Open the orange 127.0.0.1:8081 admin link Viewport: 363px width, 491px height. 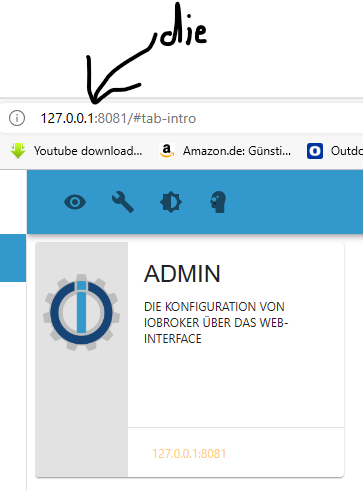point(189,454)
